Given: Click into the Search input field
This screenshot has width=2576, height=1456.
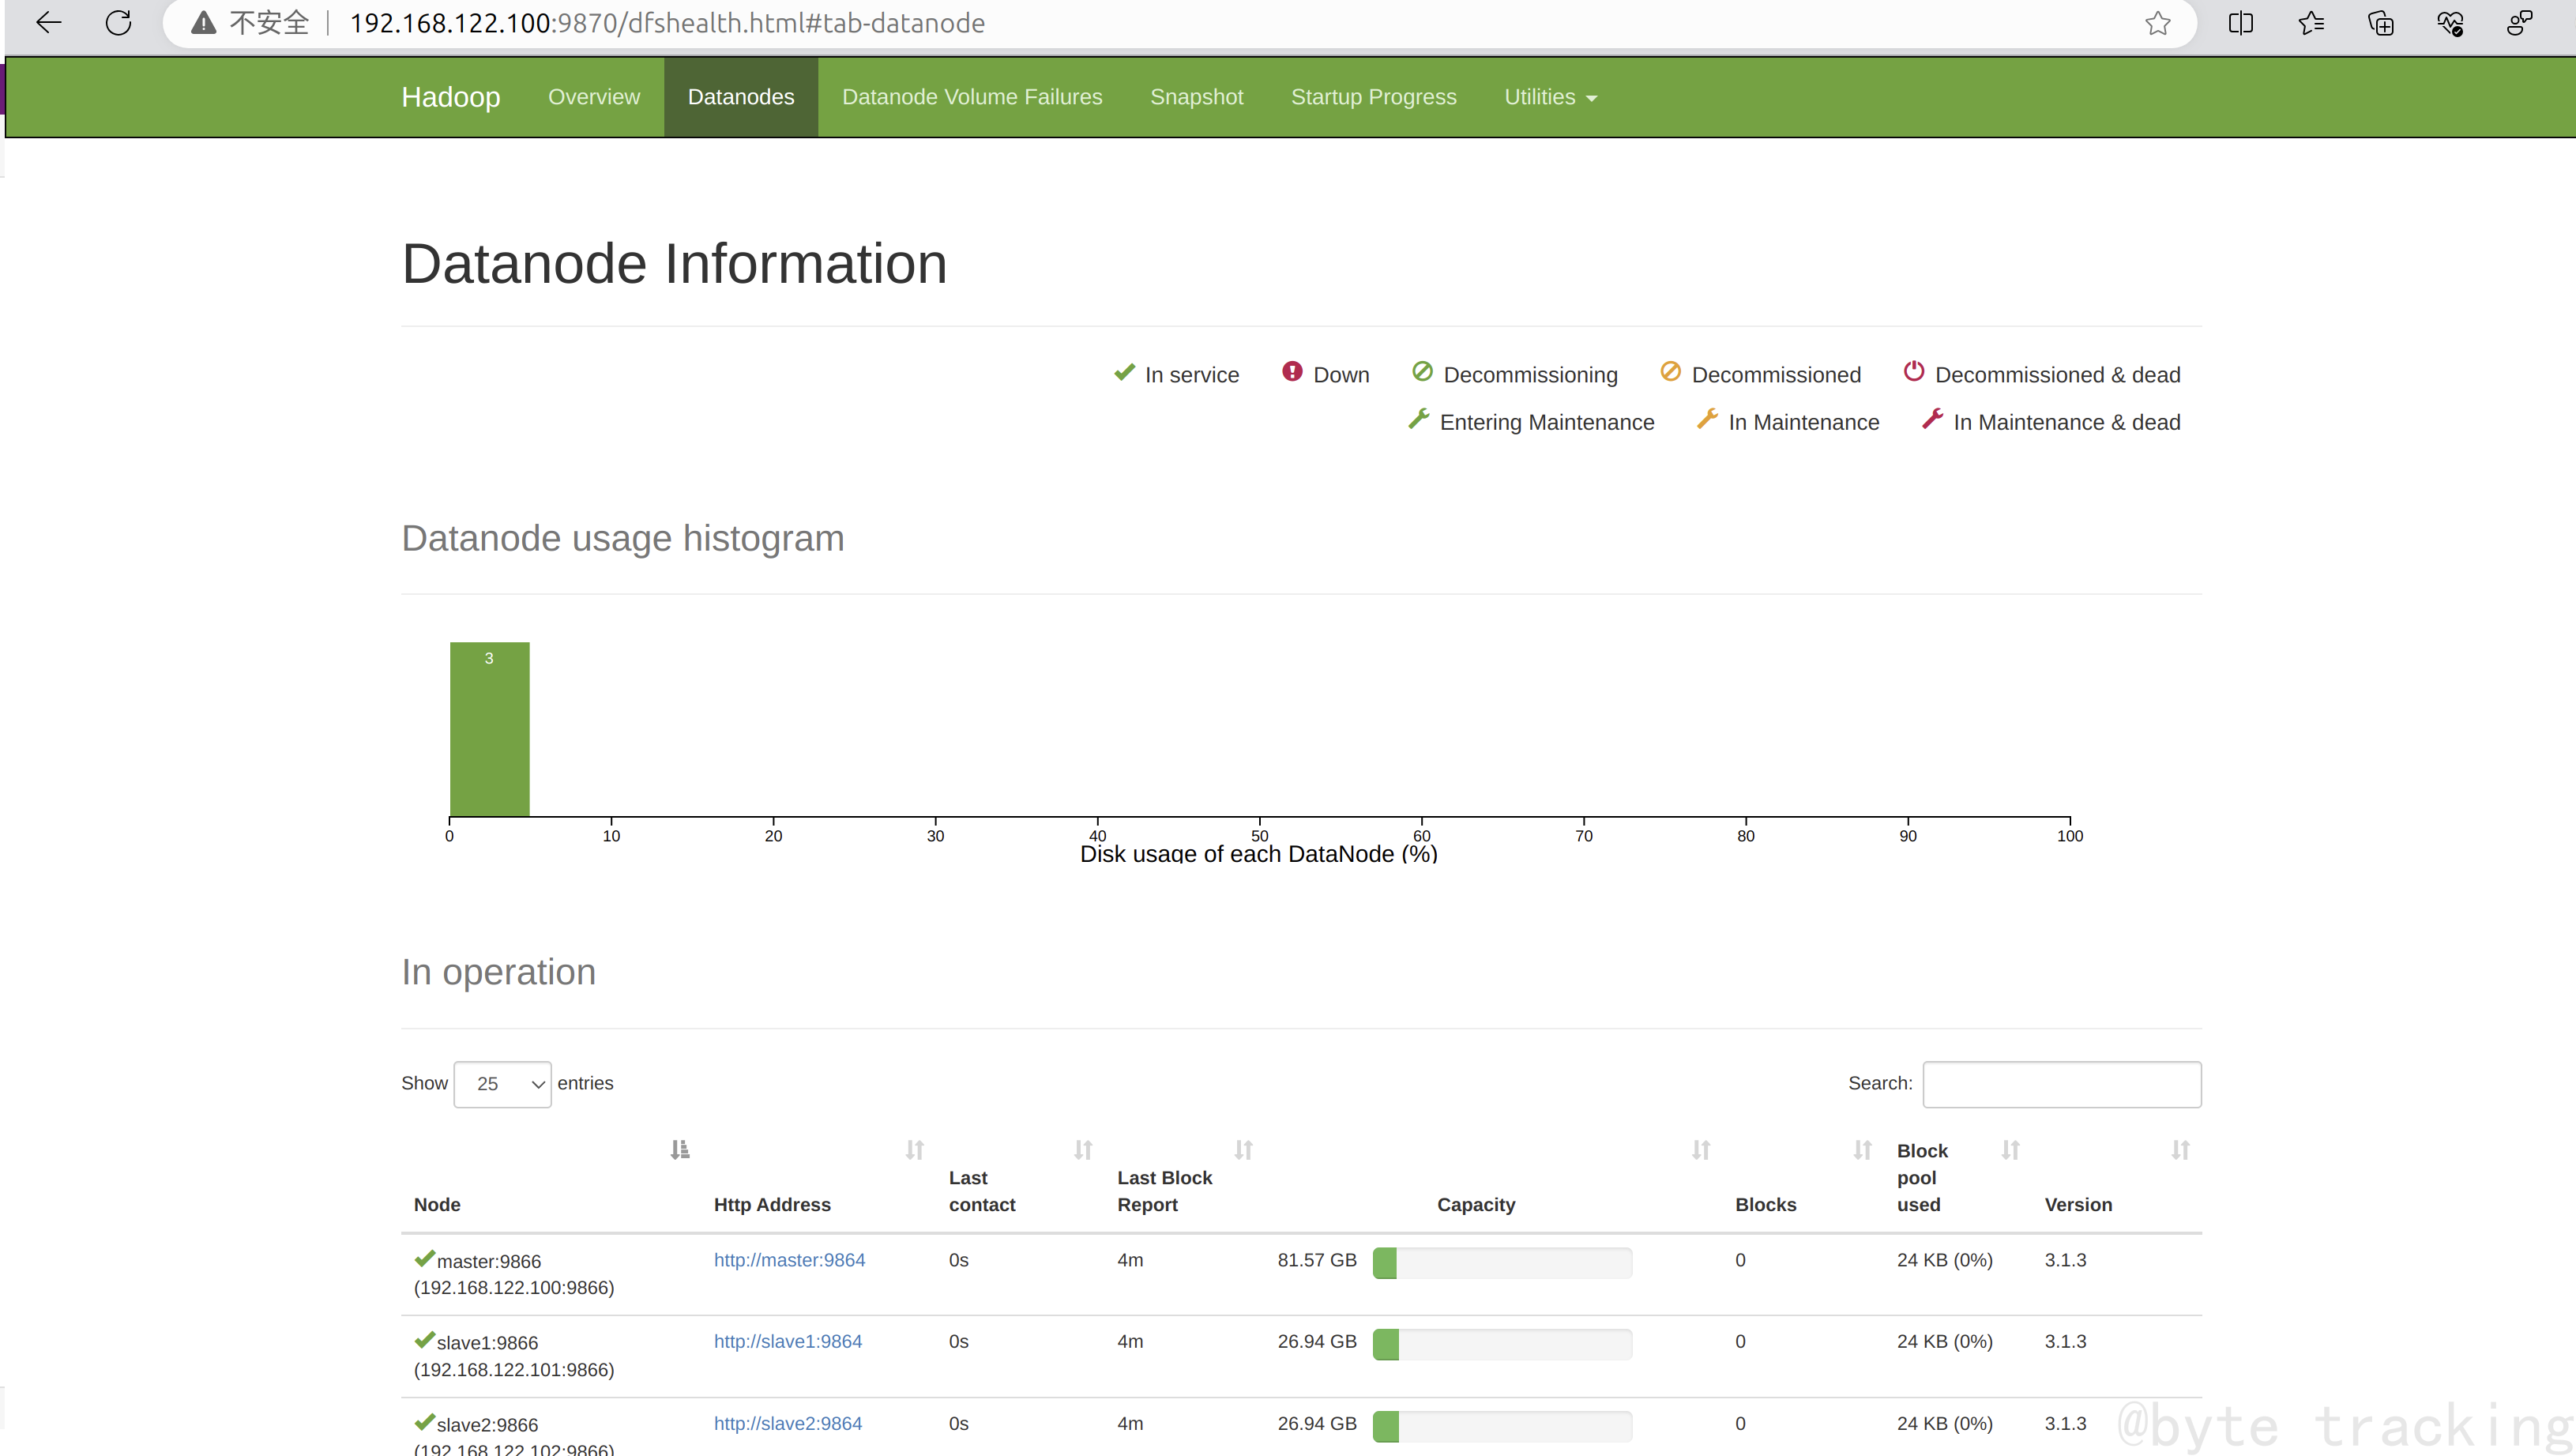Looking at the screenshot, I should [x=2061, y=1084].
